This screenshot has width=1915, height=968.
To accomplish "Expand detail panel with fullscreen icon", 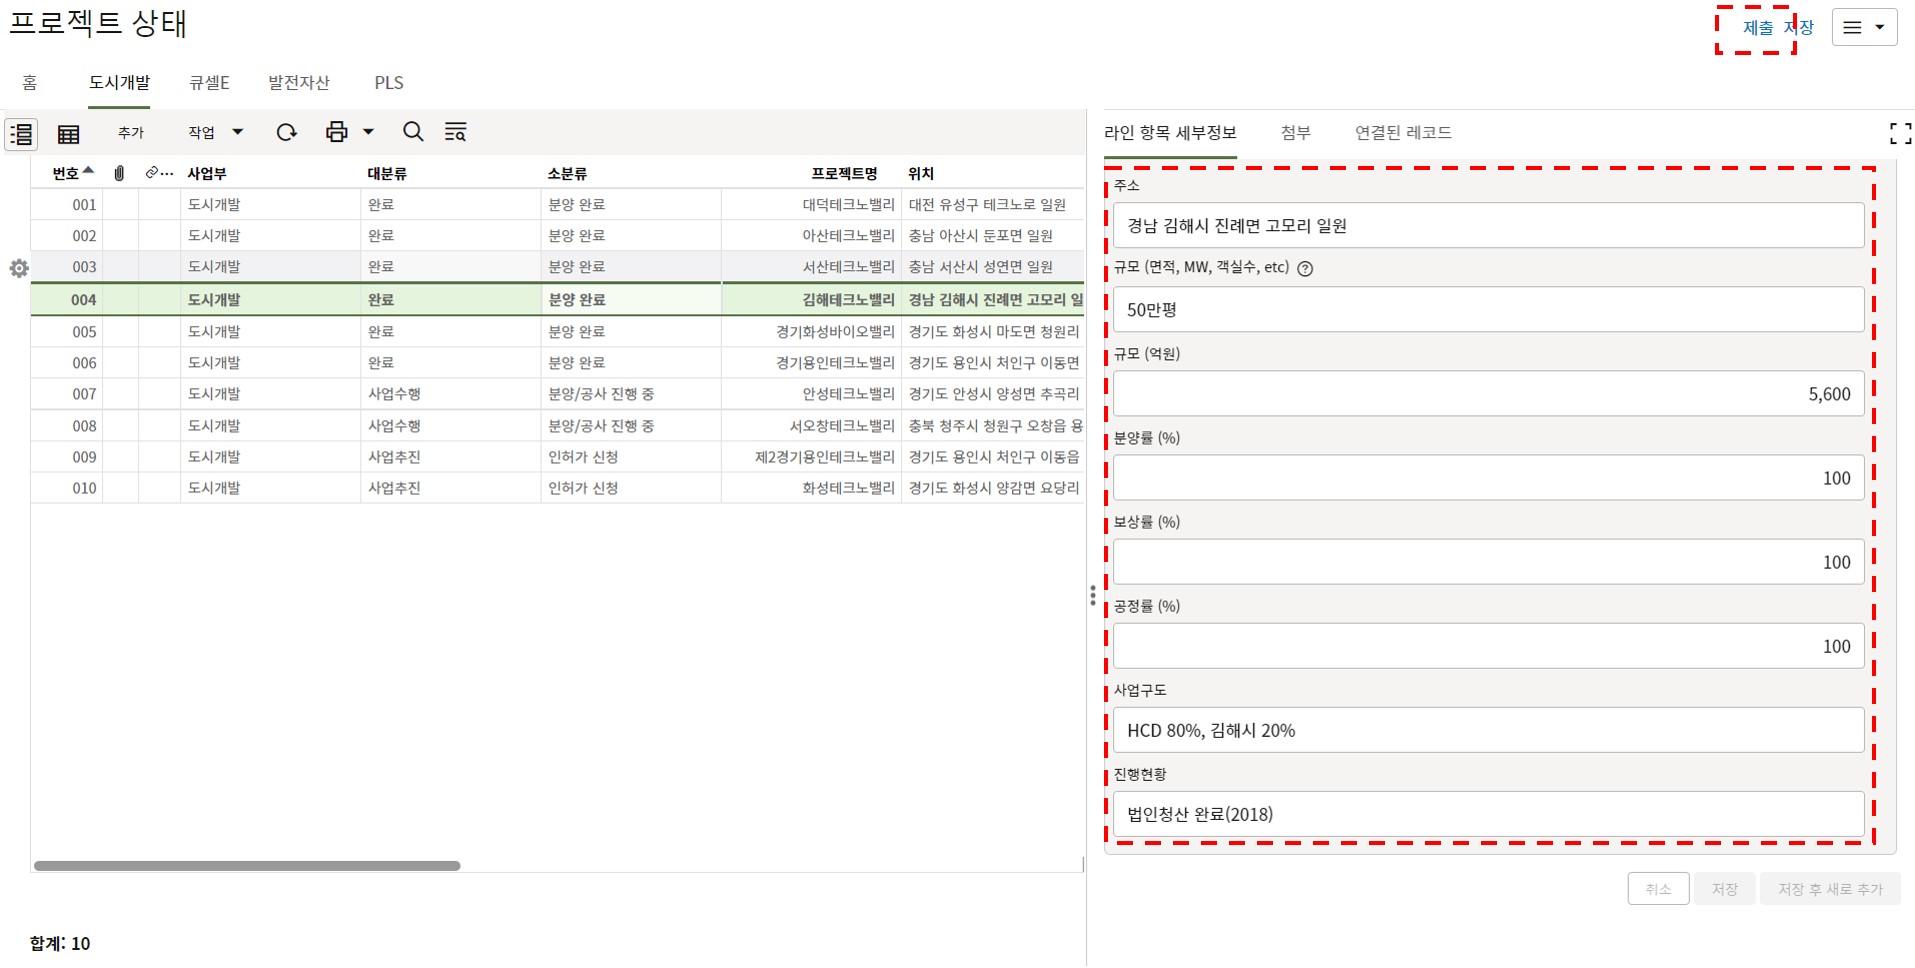I will [x=1900, y=133].
